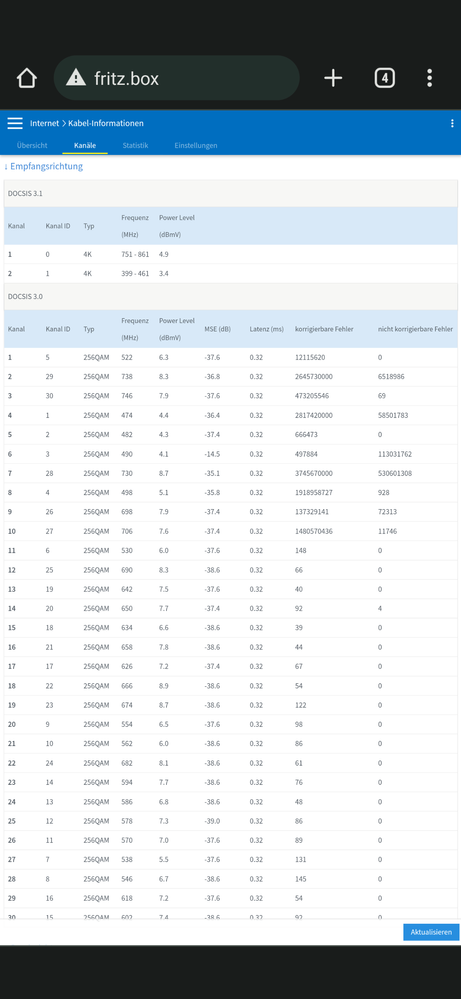The image size is (461, 999).
Task: Select the power level value 8.9
Action: [x=164, y=686]
